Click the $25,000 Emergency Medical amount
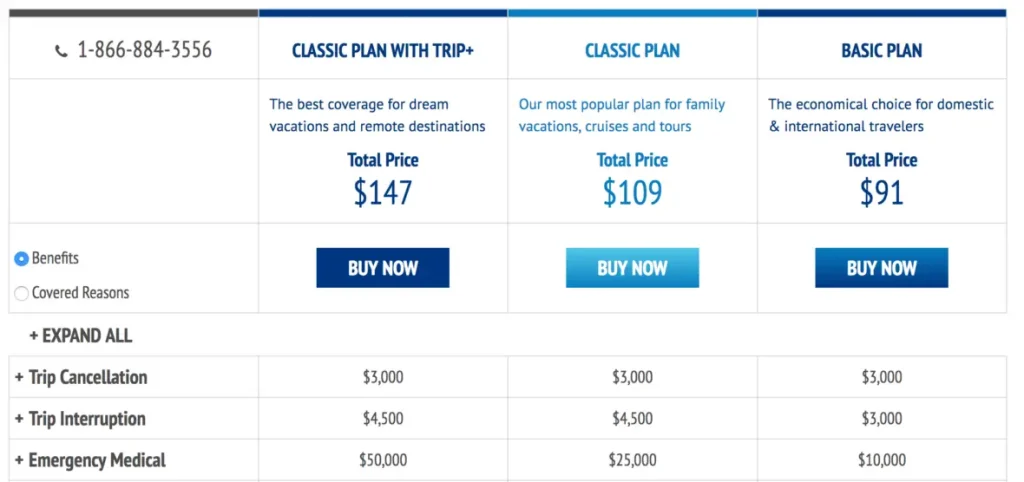Screen dimensions: 1024x482 [632, 460]
